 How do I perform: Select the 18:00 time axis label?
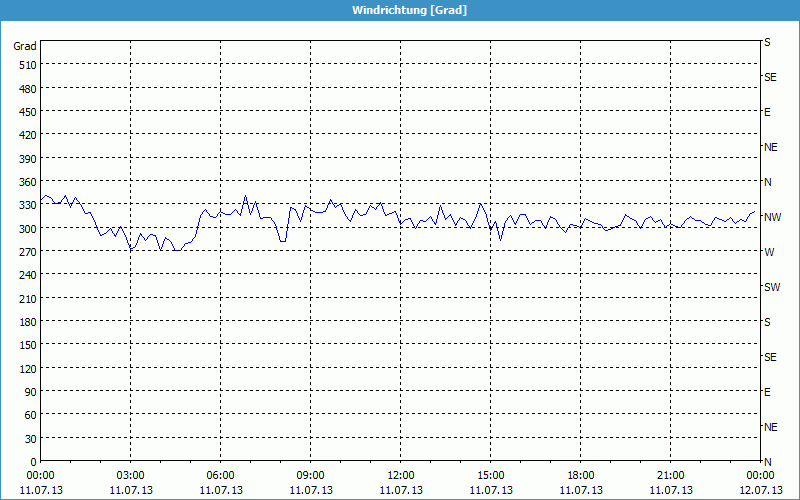581,475
